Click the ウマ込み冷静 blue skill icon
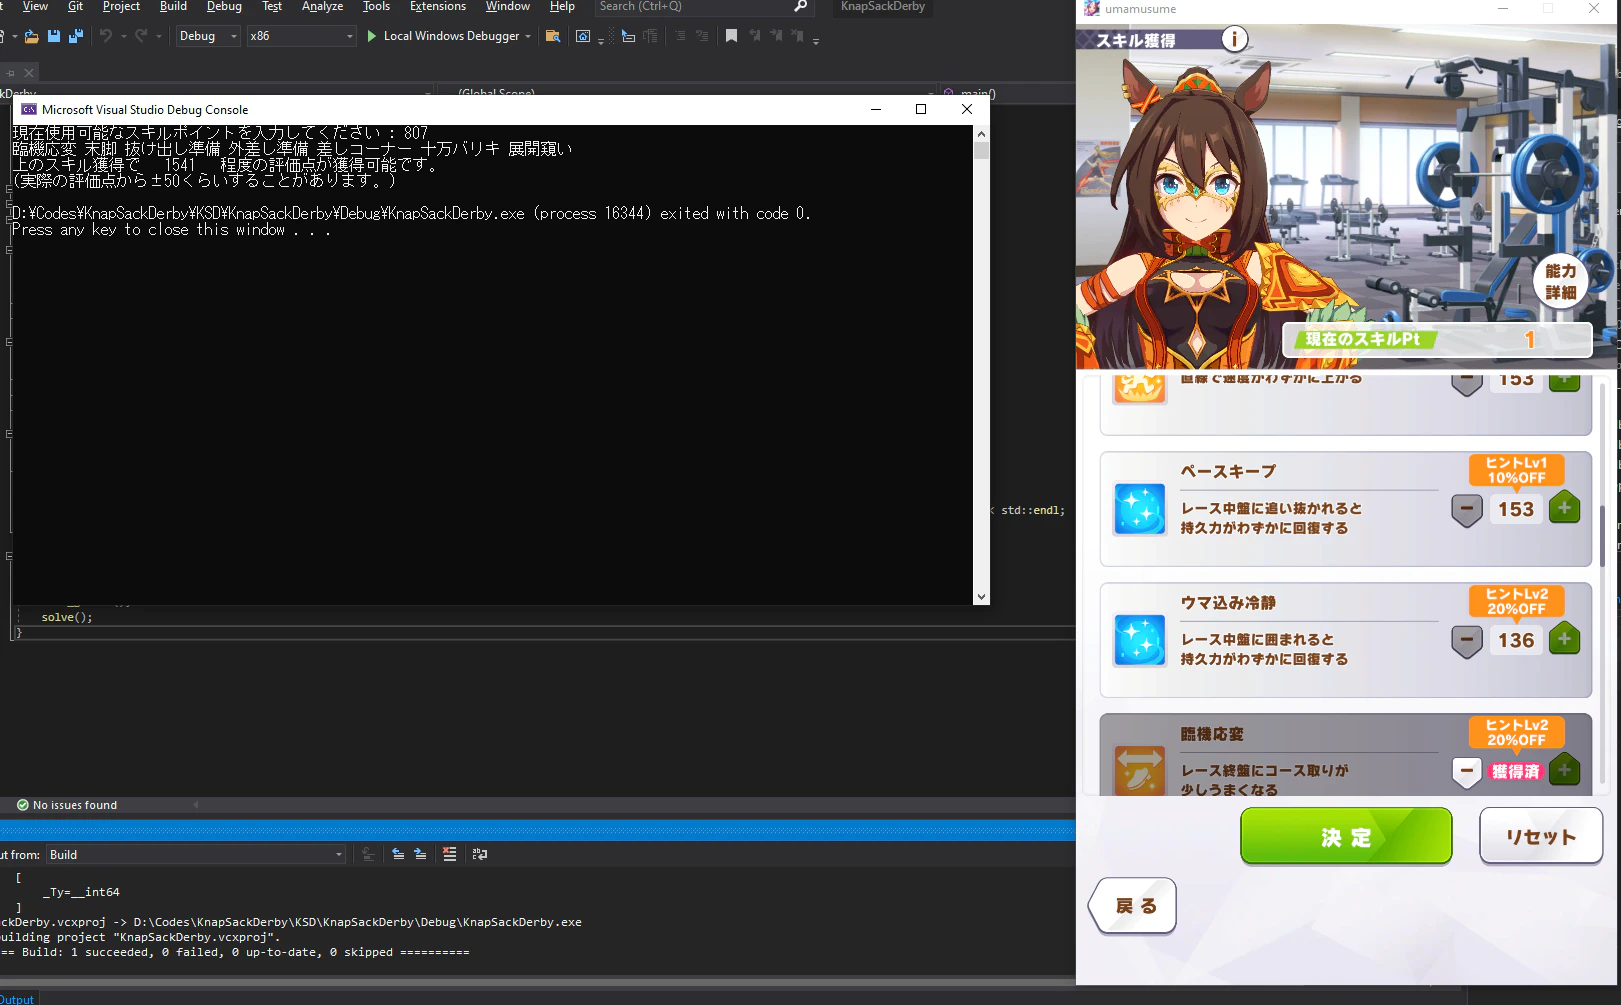1621x1005 pixels. coord(1140,640)
